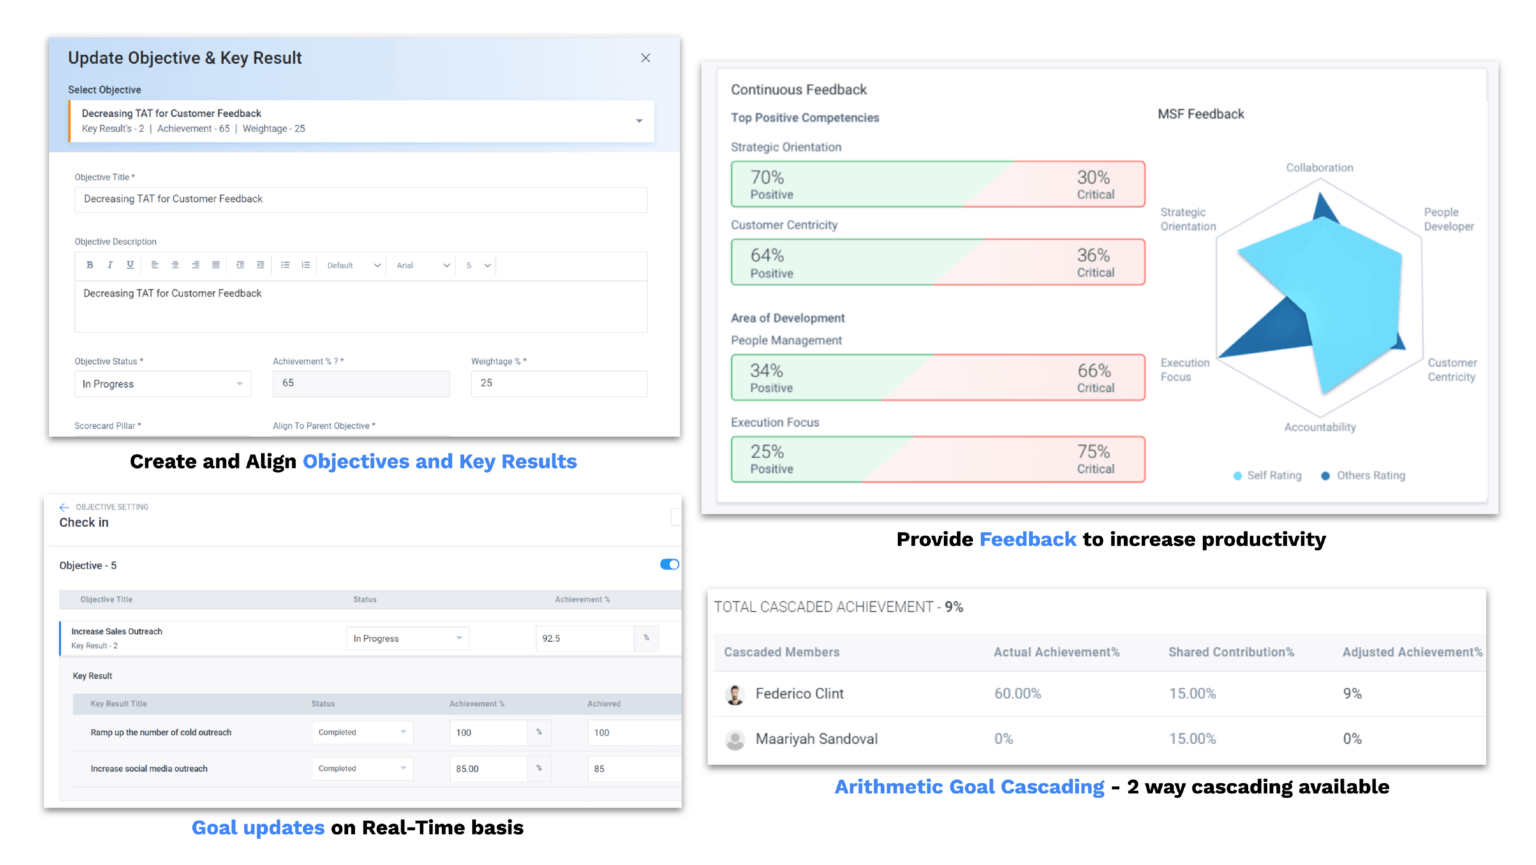
Task: Click the Strategic Orientation feedback bar
Action: (x=937, y=184)
